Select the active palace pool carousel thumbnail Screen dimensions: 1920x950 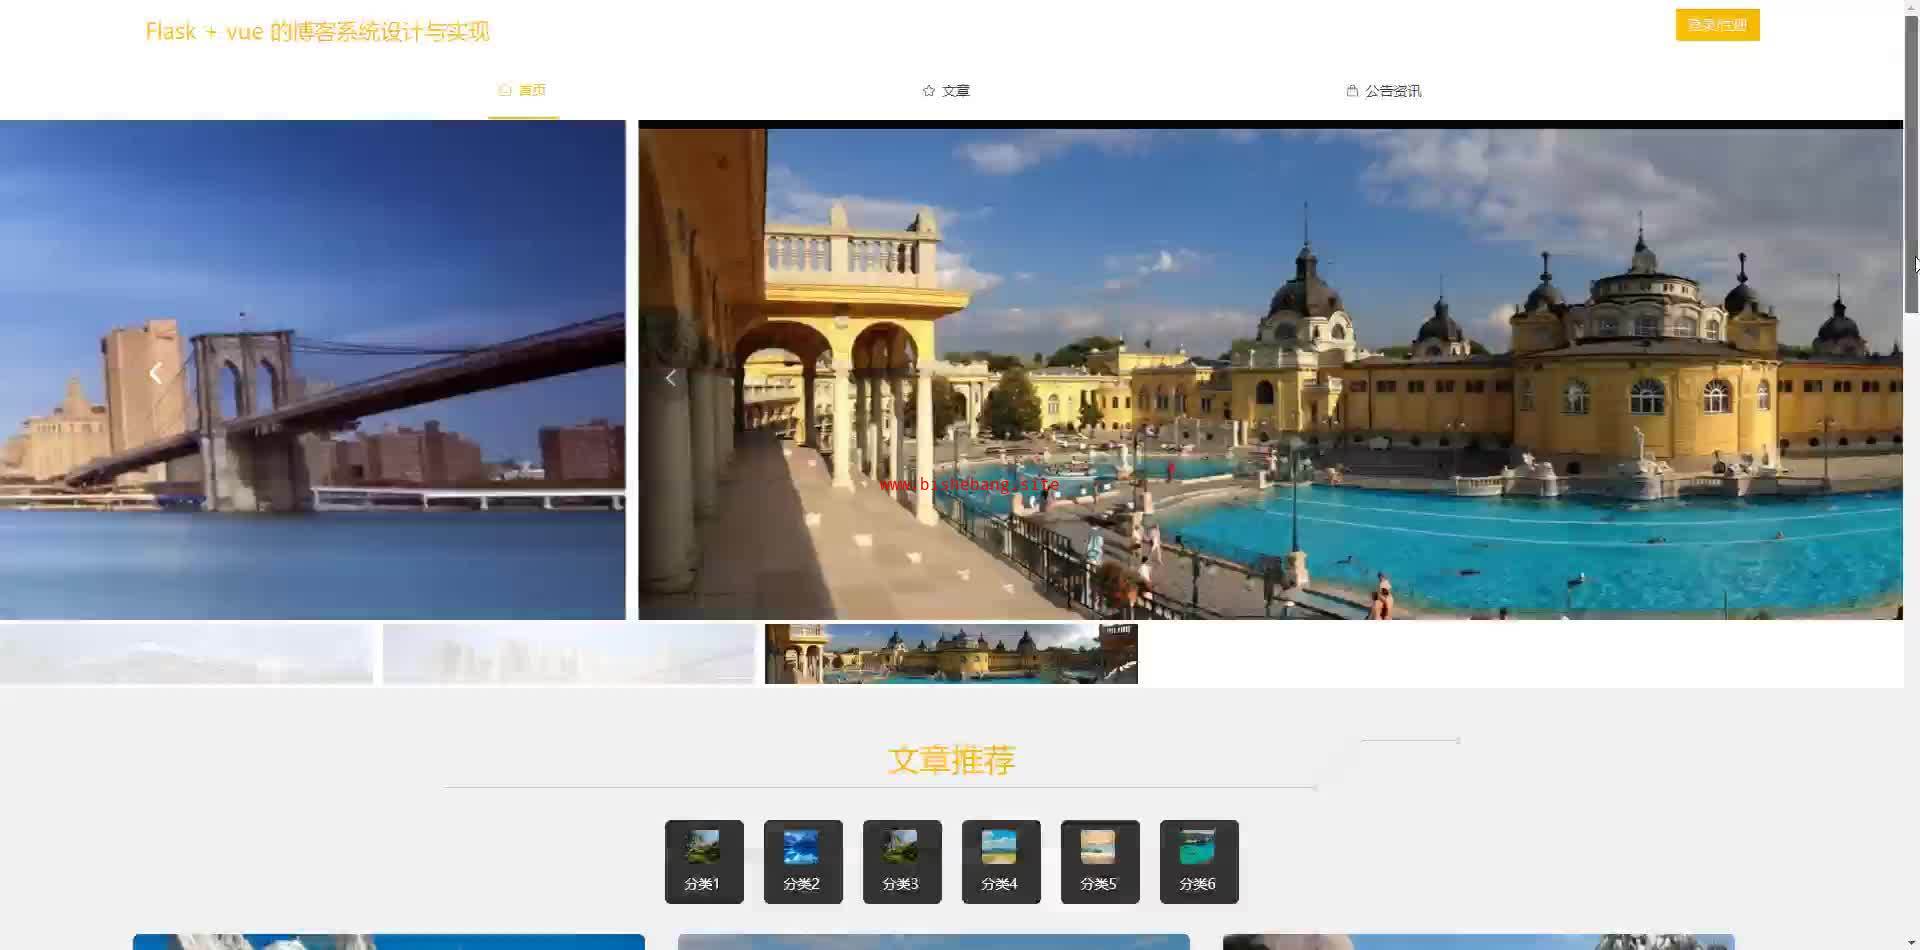tap(951, 654)
